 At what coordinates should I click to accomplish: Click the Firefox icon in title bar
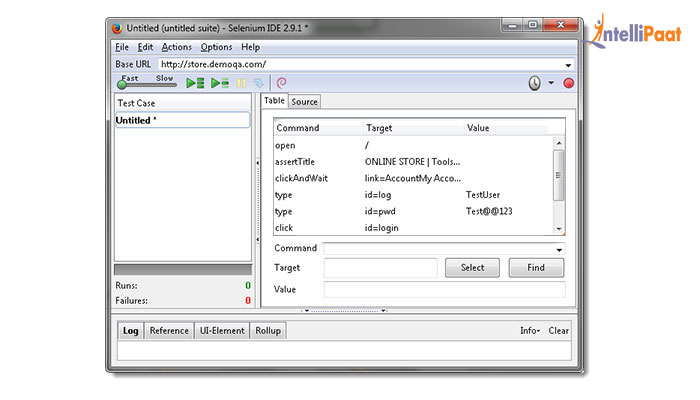pos(117,28)
